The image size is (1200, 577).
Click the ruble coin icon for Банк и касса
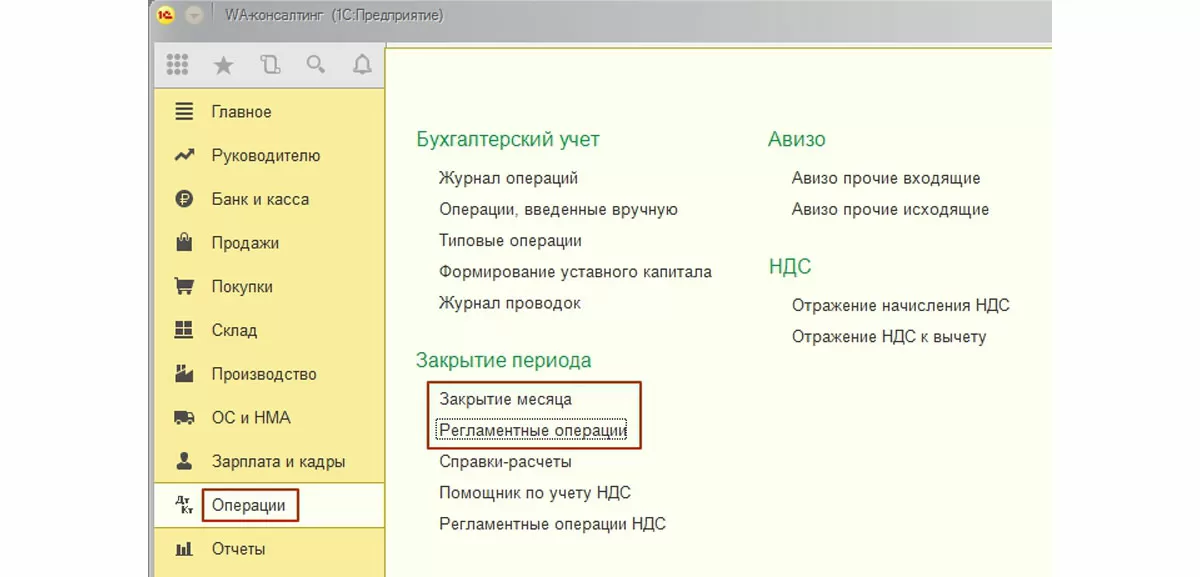click(x=184, y=199)
